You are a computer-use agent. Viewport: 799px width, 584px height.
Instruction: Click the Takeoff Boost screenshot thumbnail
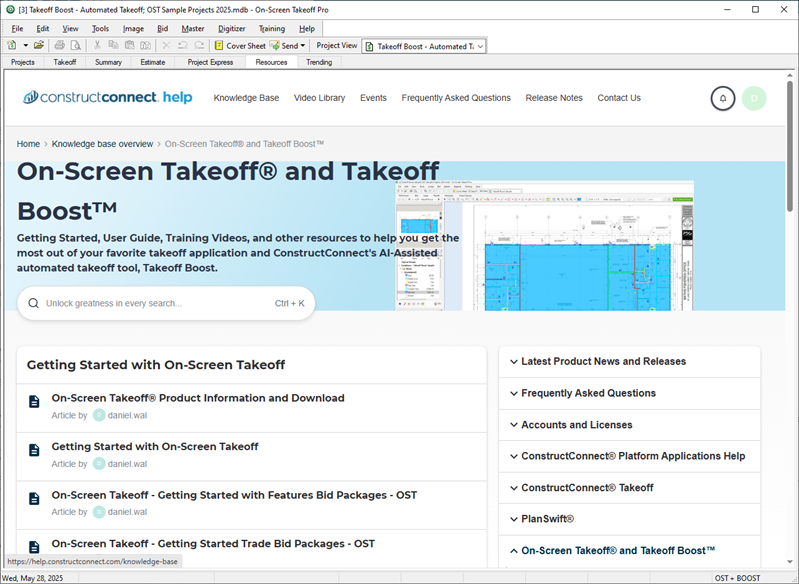point(544,245)
